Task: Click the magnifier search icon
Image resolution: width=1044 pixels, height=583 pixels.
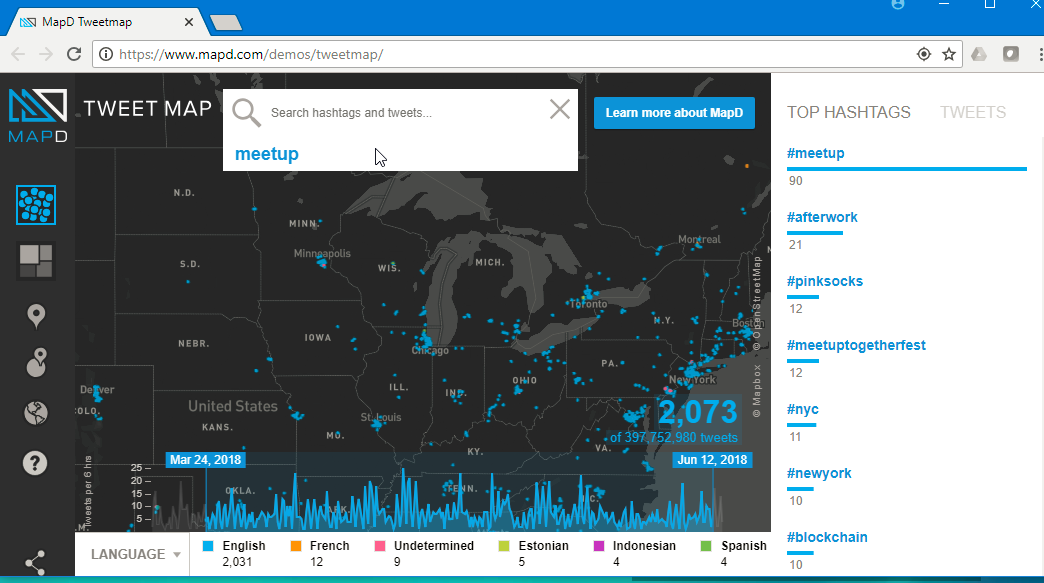Action: pyautogui.click(x=246, y=112)
